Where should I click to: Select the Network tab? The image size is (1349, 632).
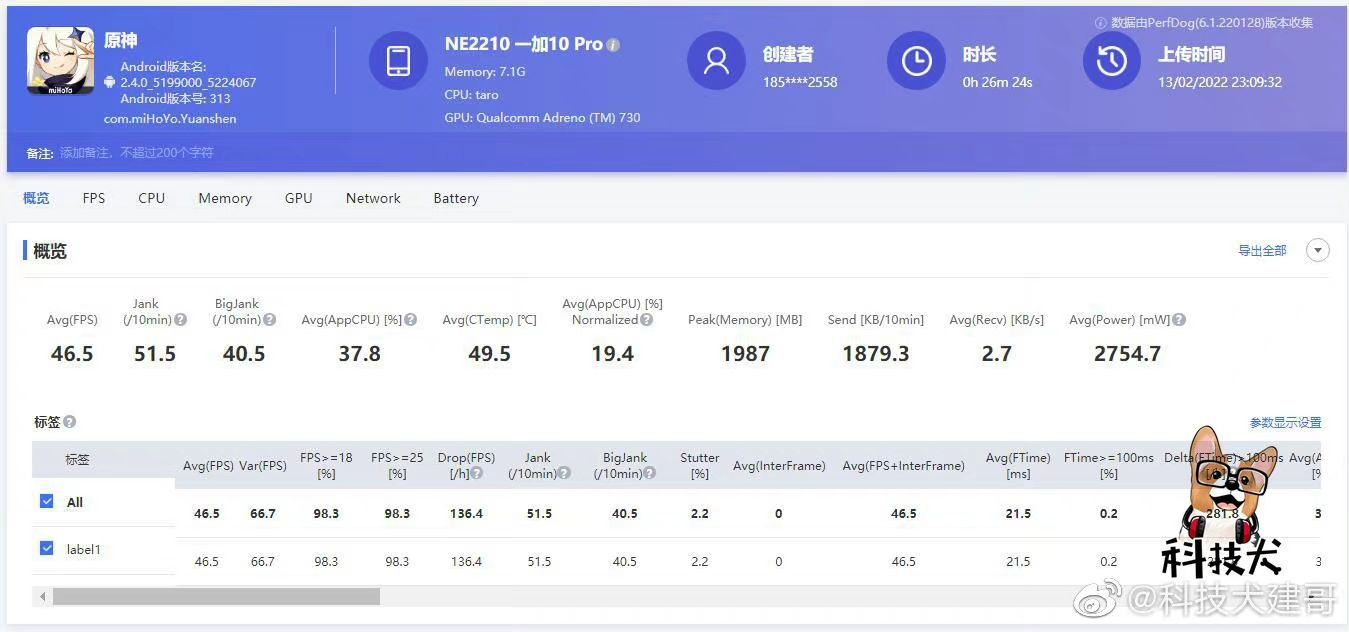[373, 198]
